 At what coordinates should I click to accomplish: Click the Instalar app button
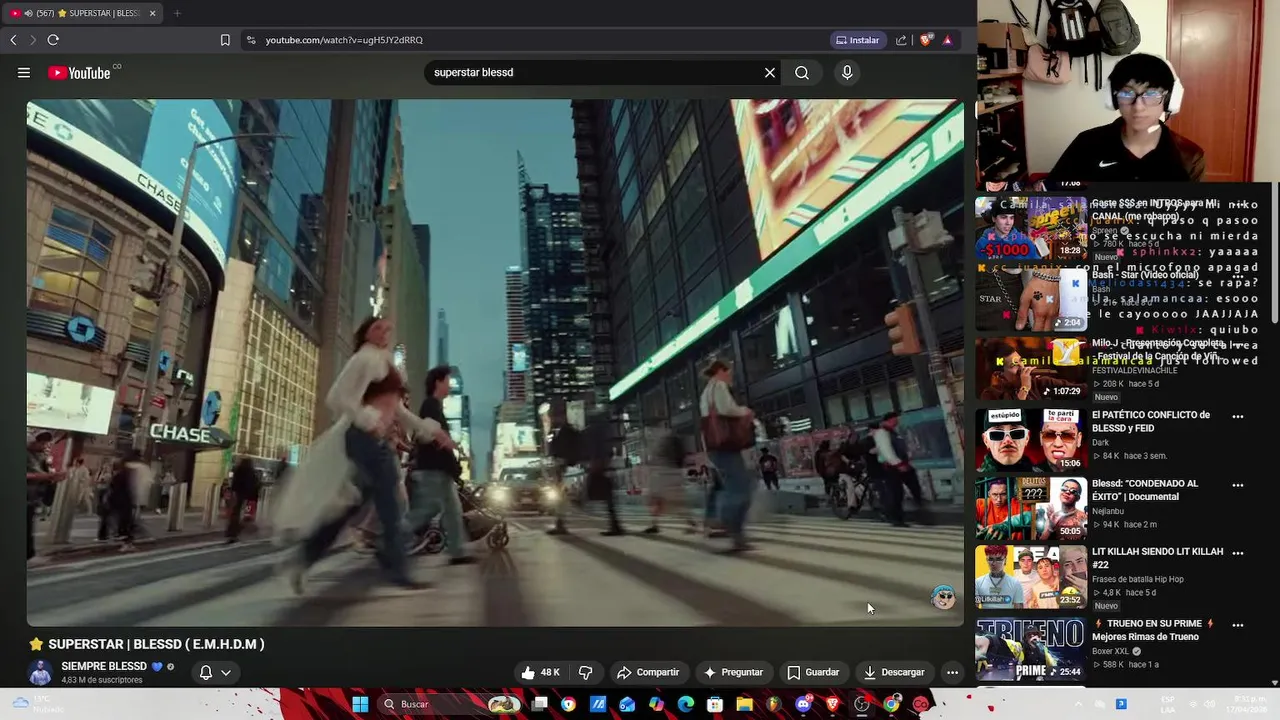coord(857,40)
